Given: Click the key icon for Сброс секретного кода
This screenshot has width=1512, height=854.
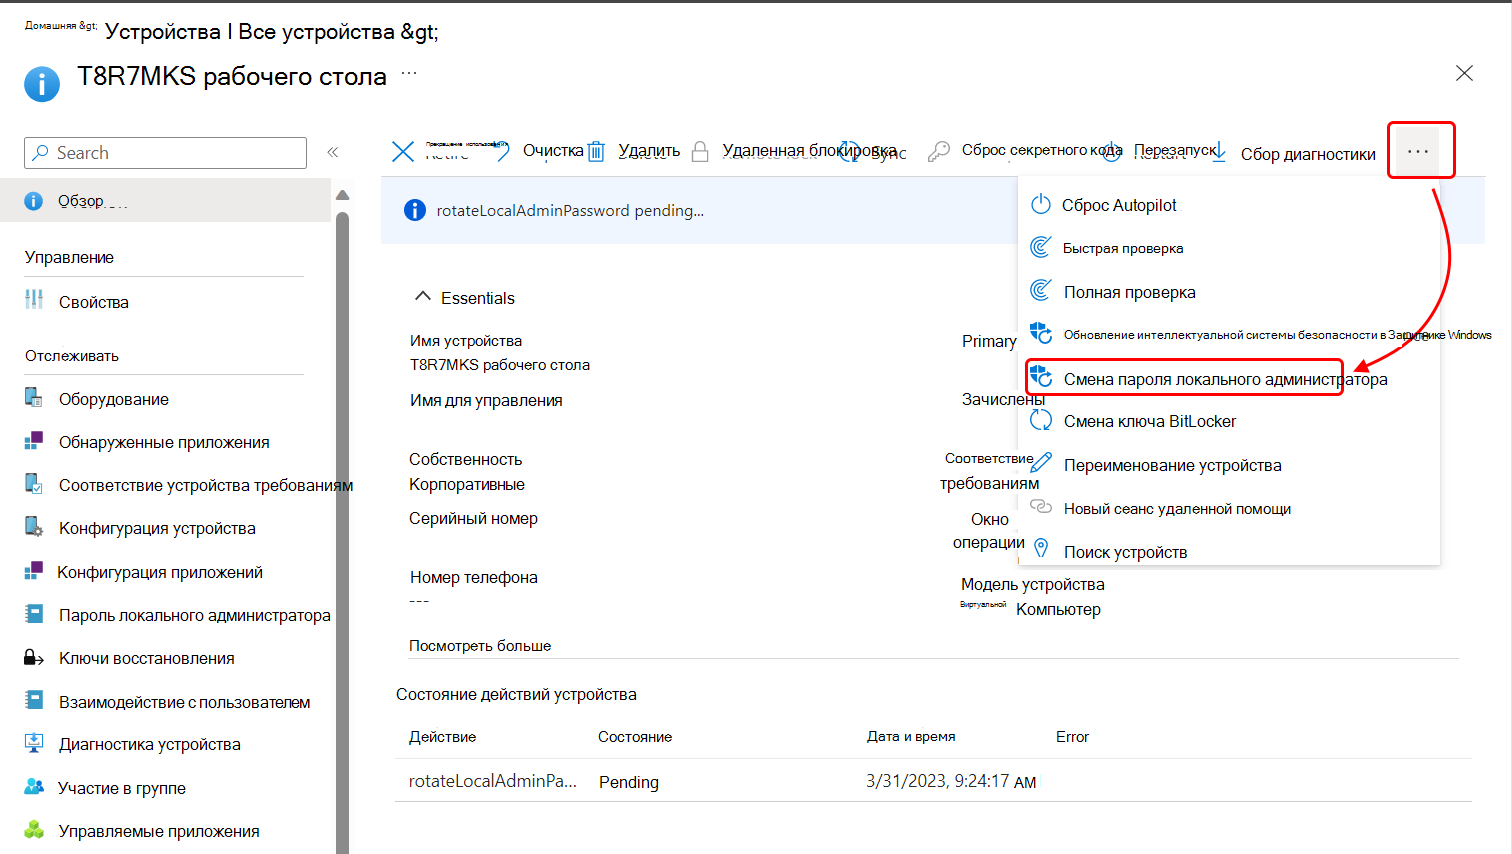Looking at the screenshot, I should [x=938, y=151].
